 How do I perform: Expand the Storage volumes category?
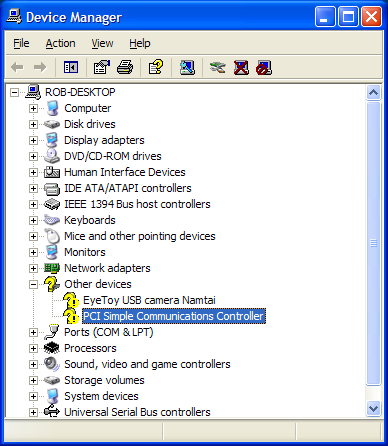pyautogui.click(x=33, y=380)
